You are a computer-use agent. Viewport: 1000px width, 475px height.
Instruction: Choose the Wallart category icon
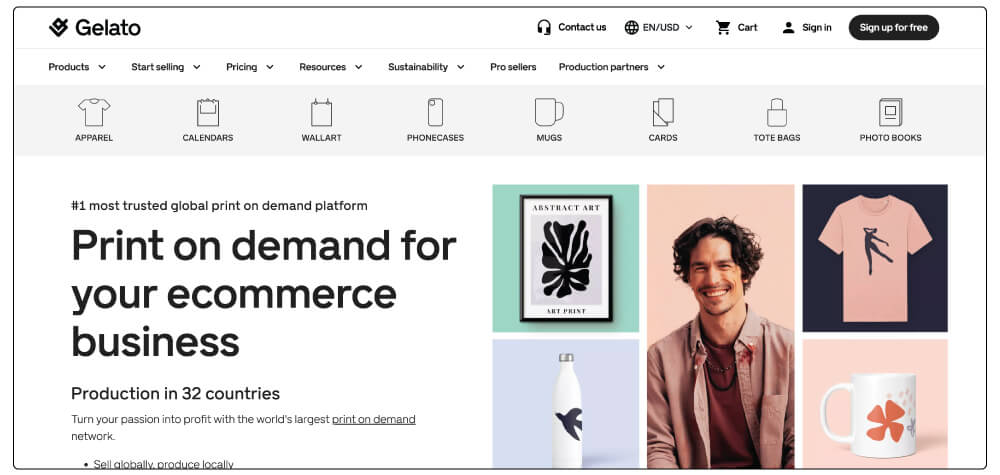pos(321,112)
